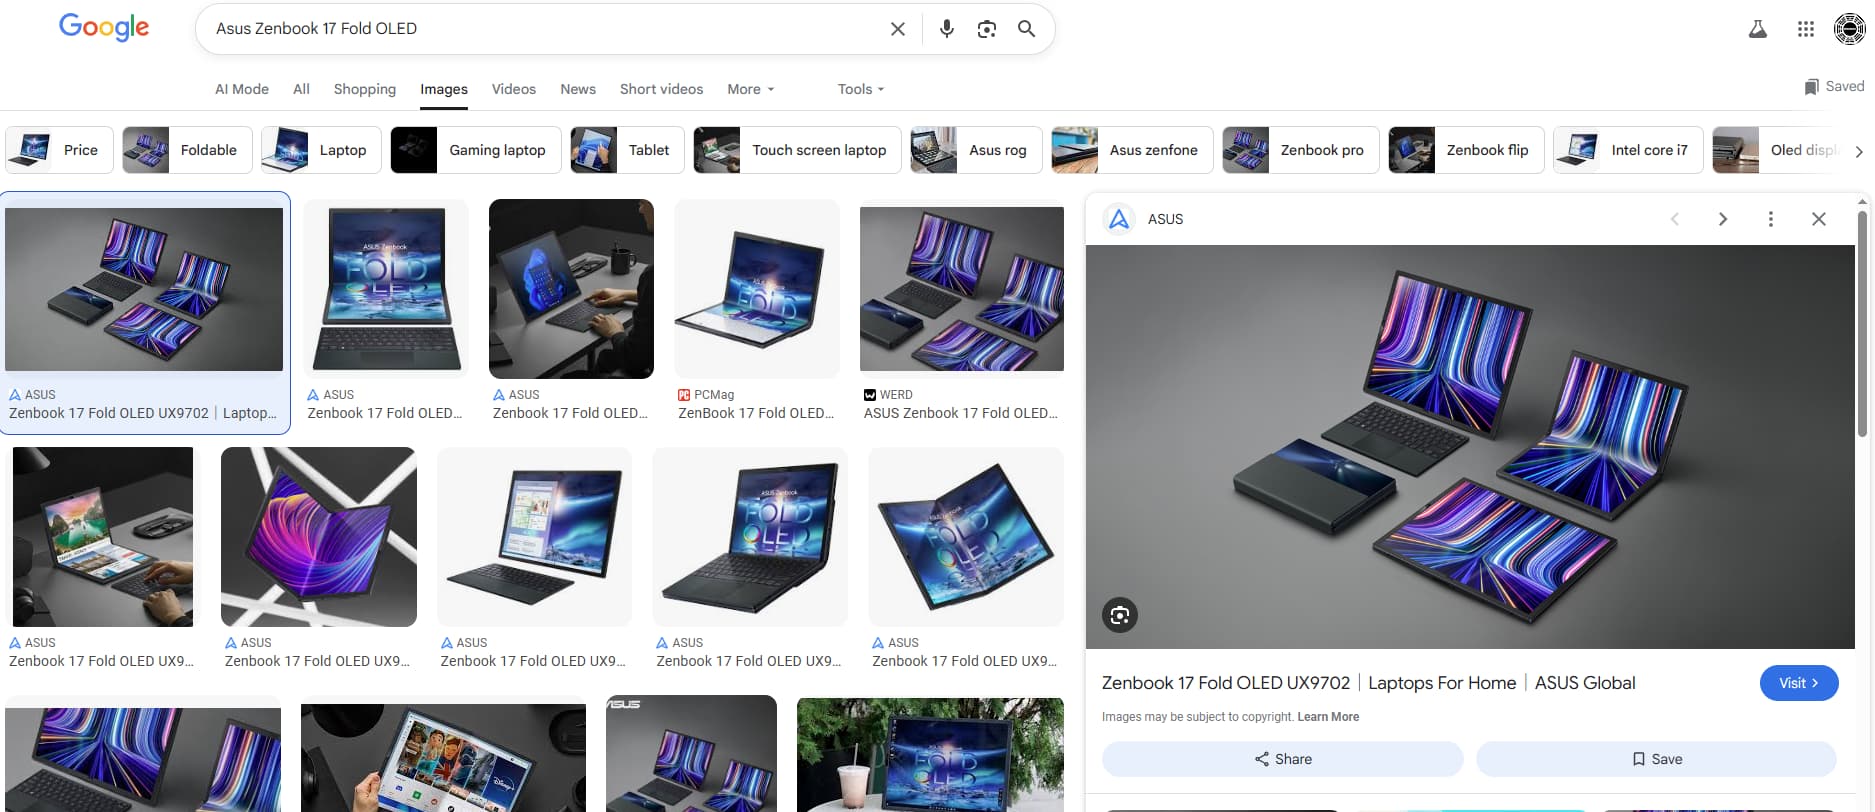Open selected ASUS Zenbook UX9702 Laptop result
Viewport: 1875px width, 812px height.
click(x=145, y=313)
